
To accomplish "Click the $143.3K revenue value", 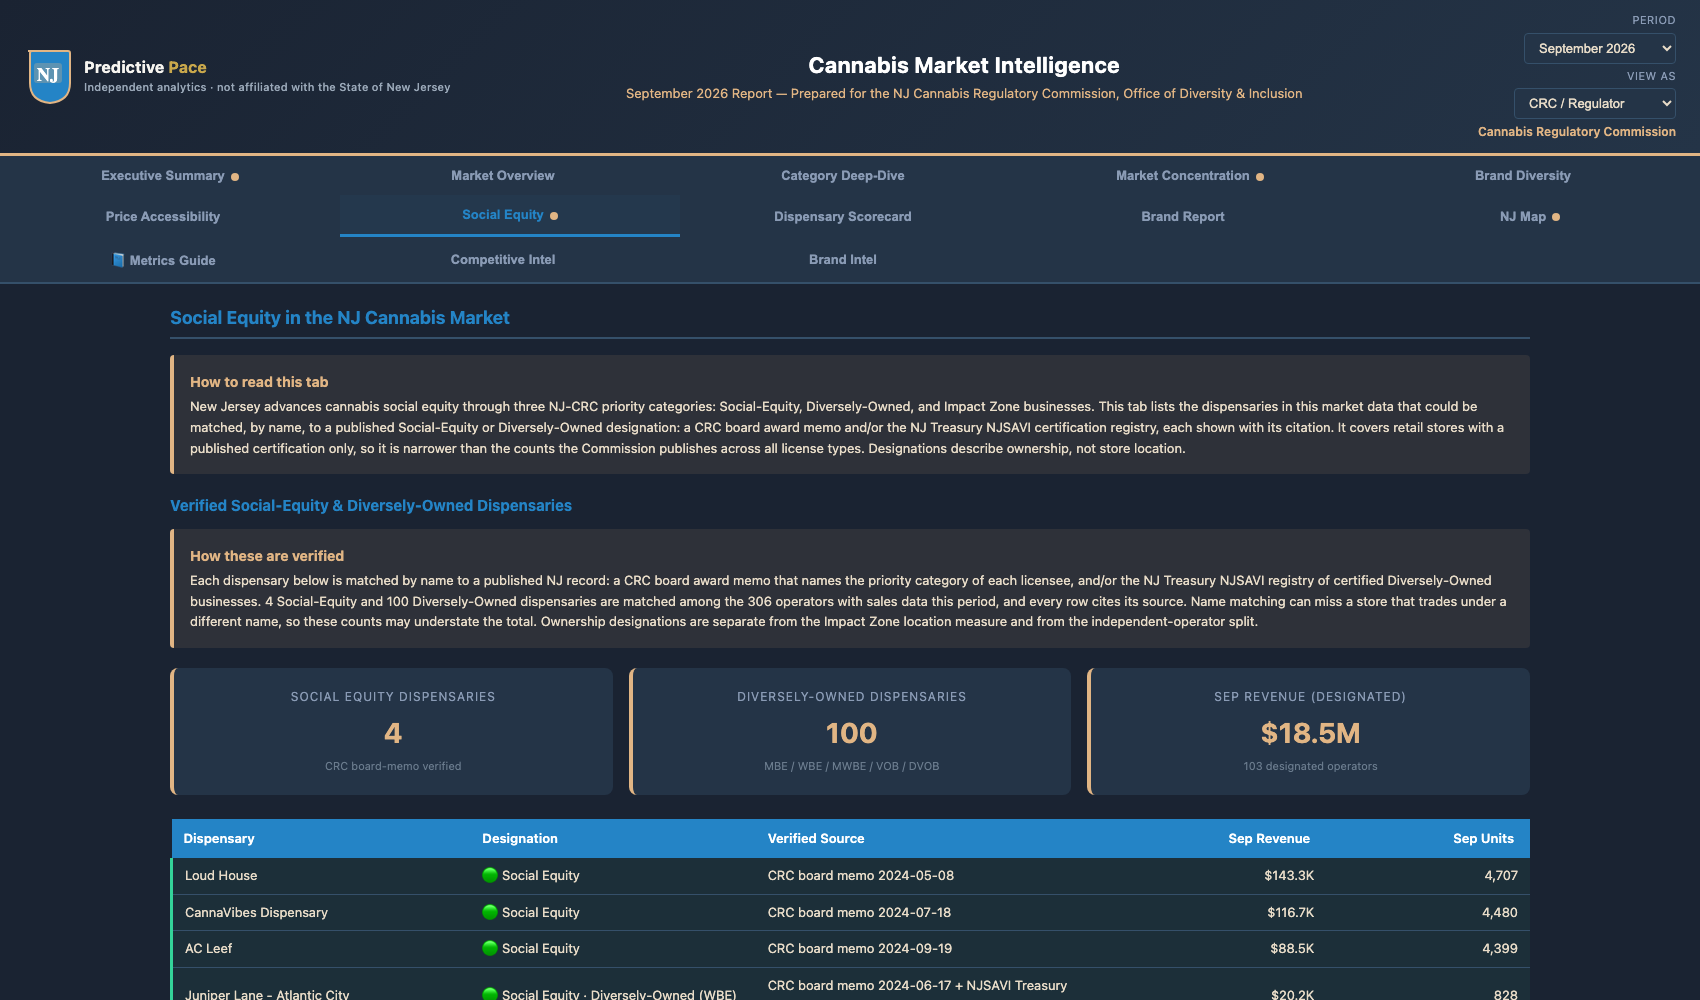I will point(1289,876).
